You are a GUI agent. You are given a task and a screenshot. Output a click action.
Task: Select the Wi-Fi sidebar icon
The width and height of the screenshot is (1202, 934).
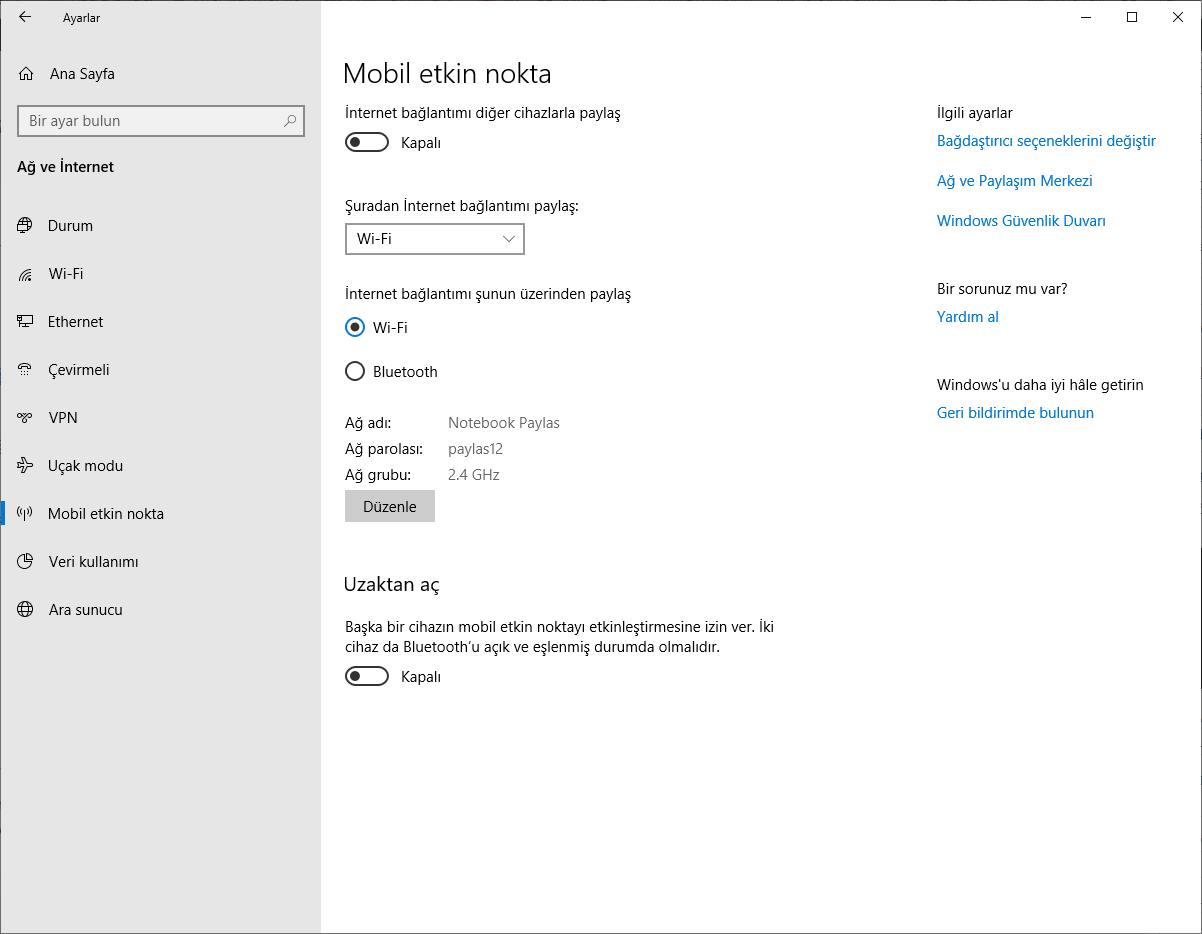click(24, 273)
